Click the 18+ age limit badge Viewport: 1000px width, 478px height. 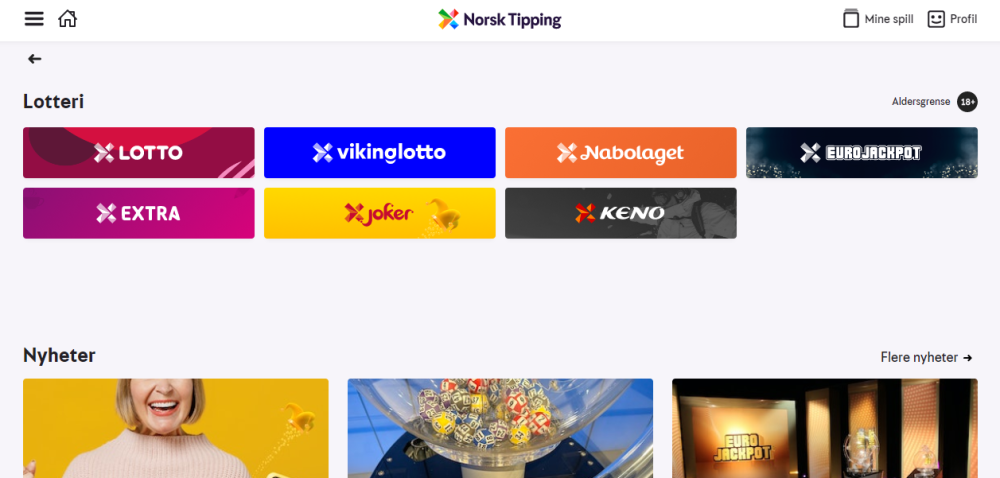coord(967,102)
